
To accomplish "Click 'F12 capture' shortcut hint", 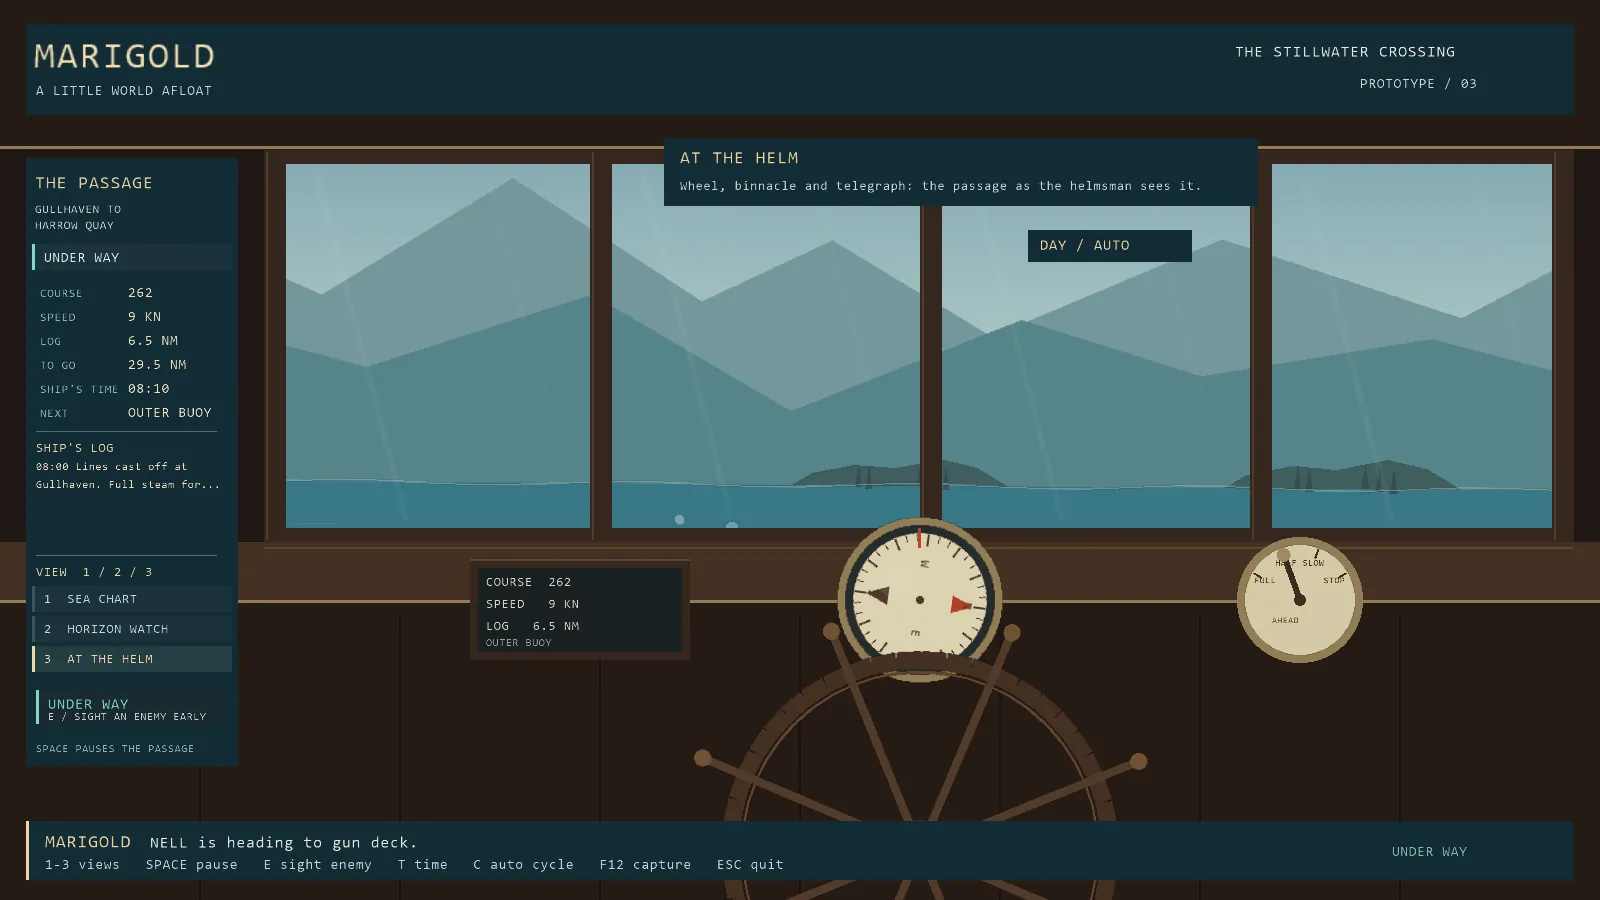I will click(645, 865).
